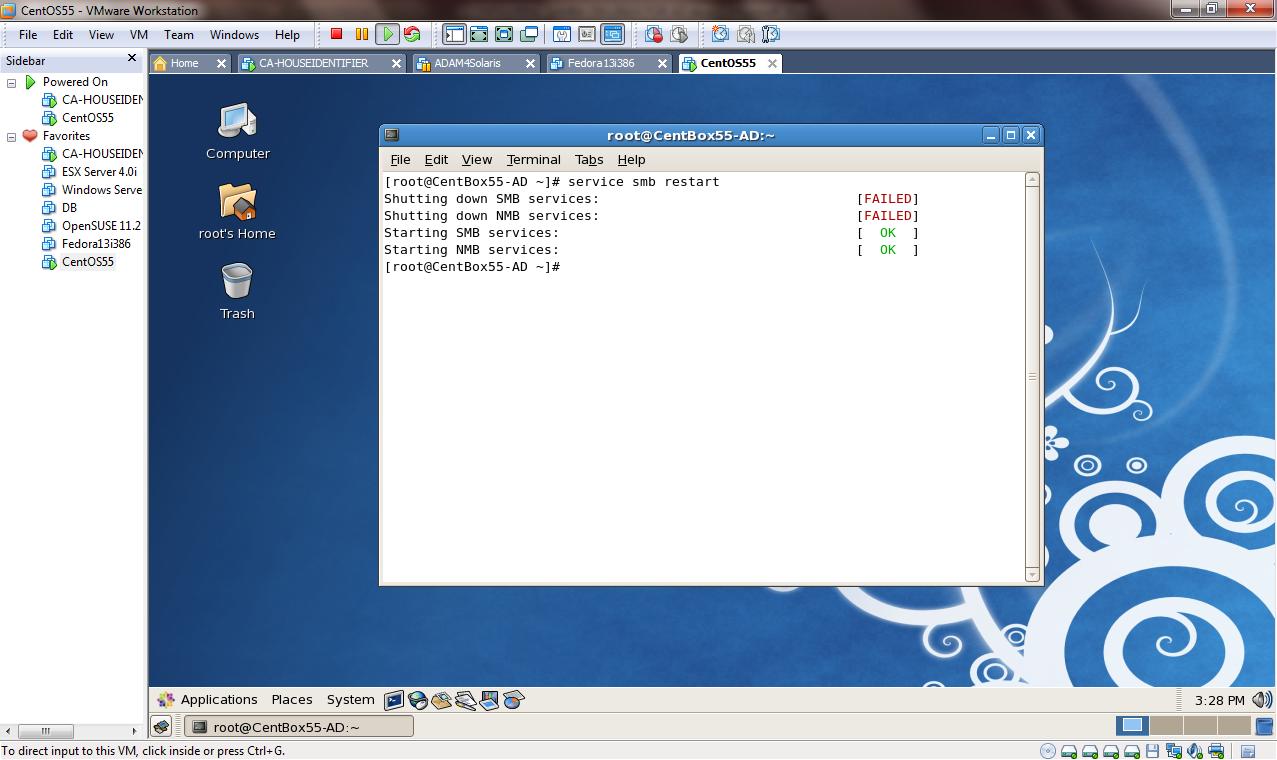The height and width of the screenshot is (760, 1277).
Task: Launch the word processor panel icon
Action: tap(466, 700)
